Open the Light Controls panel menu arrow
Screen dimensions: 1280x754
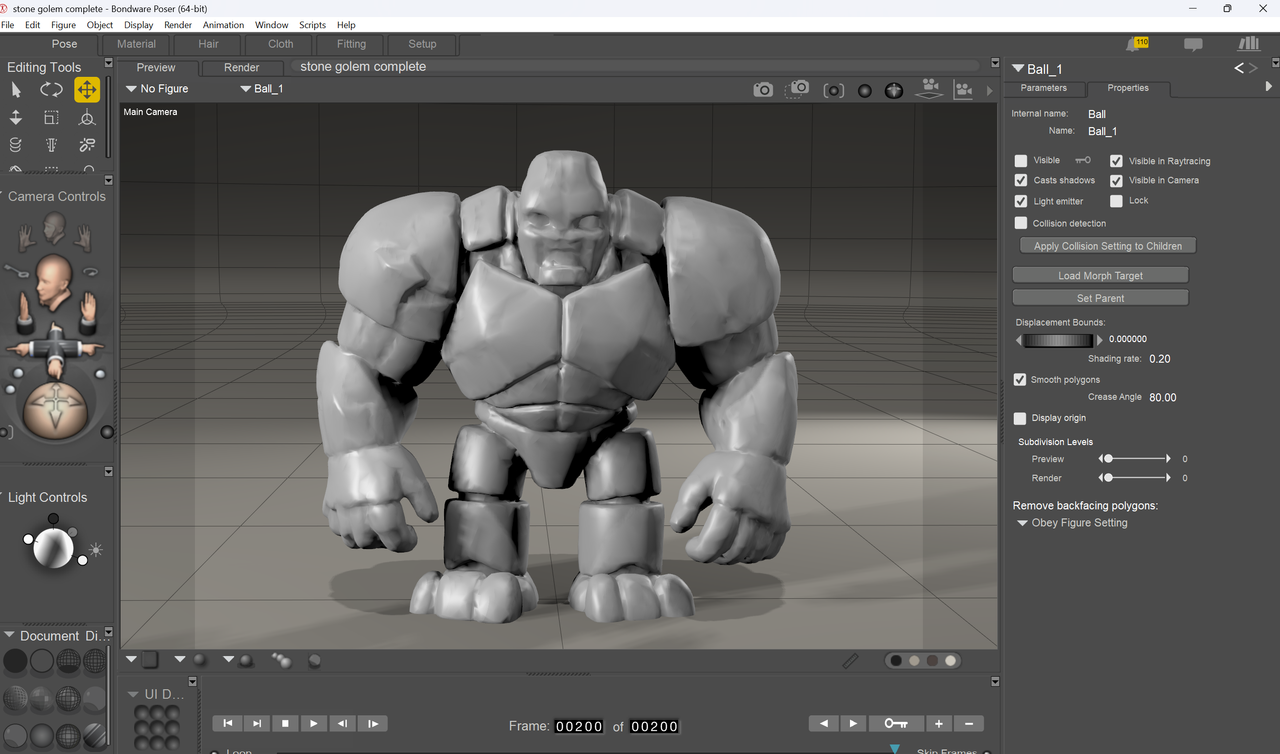(108, 472)
